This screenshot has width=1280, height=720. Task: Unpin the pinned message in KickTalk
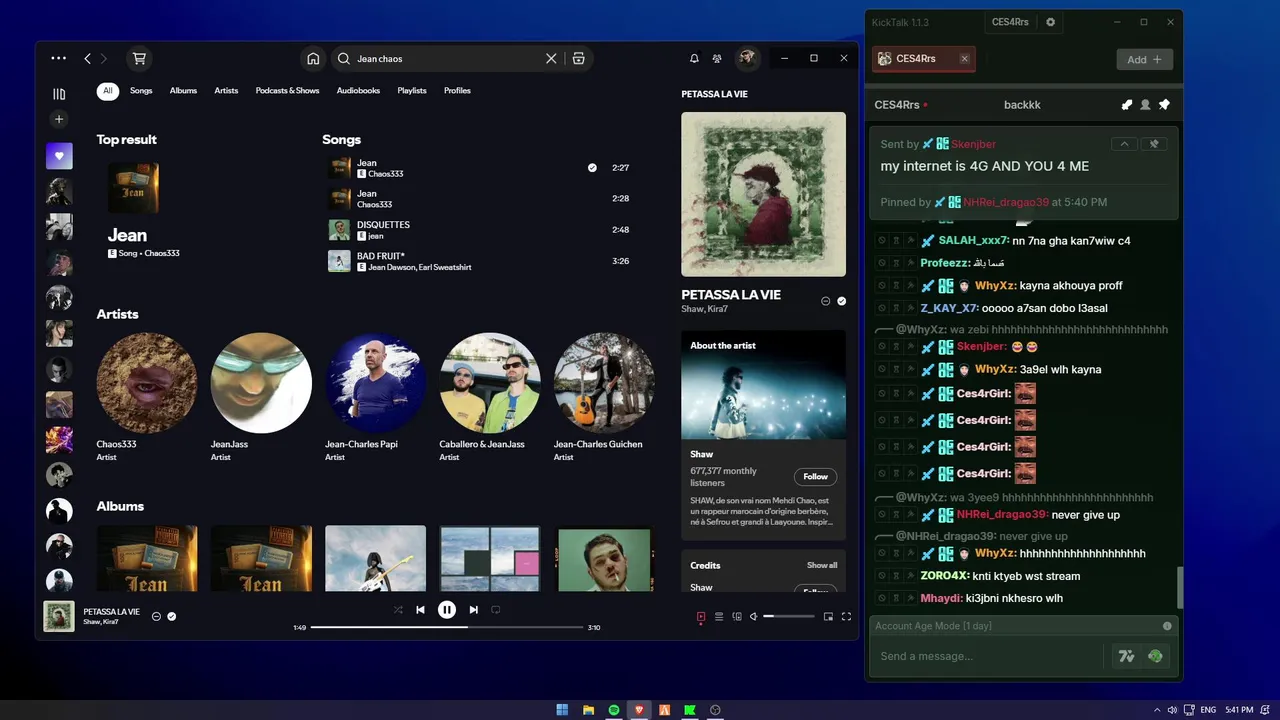point(1154,144)
